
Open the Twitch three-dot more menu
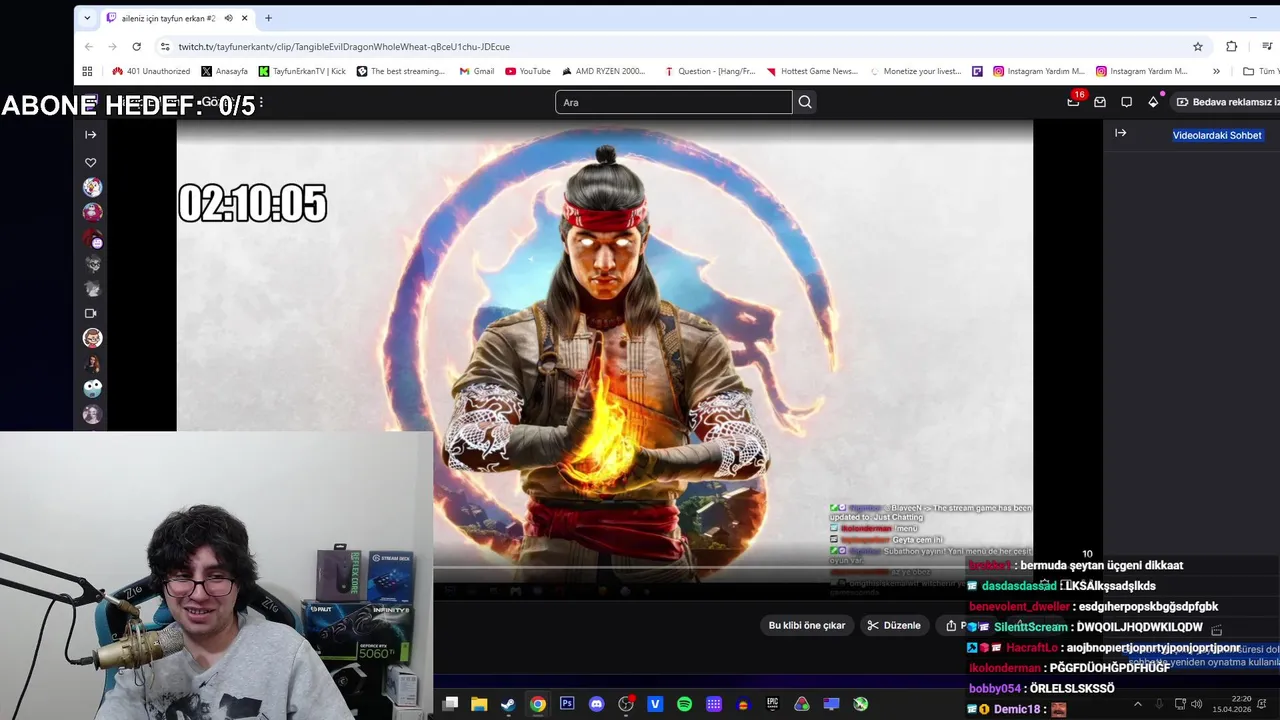(261, 102)
